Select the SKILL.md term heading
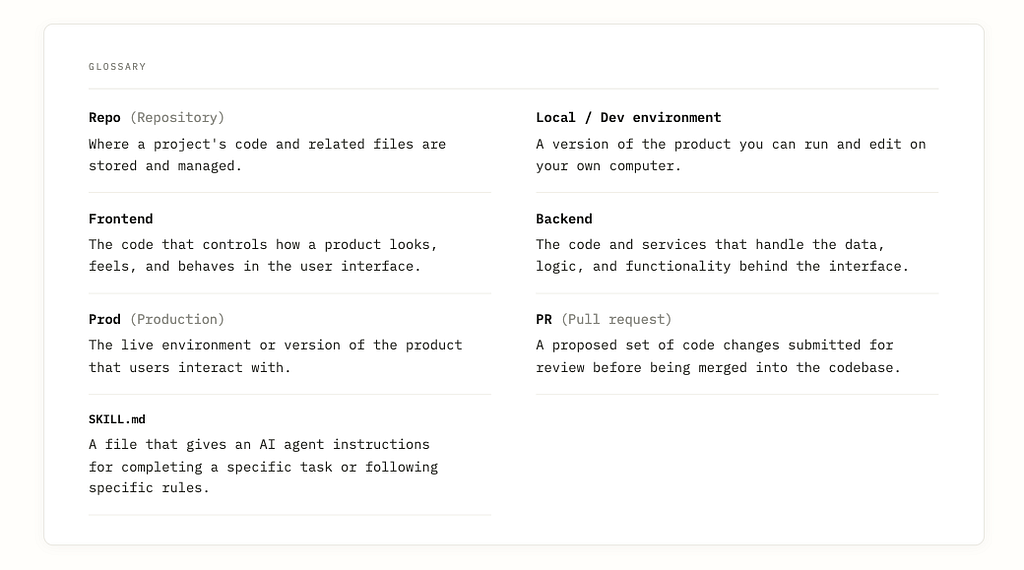Image resolution: width=1024 pixels, height=570 pixels. point(117,419)
